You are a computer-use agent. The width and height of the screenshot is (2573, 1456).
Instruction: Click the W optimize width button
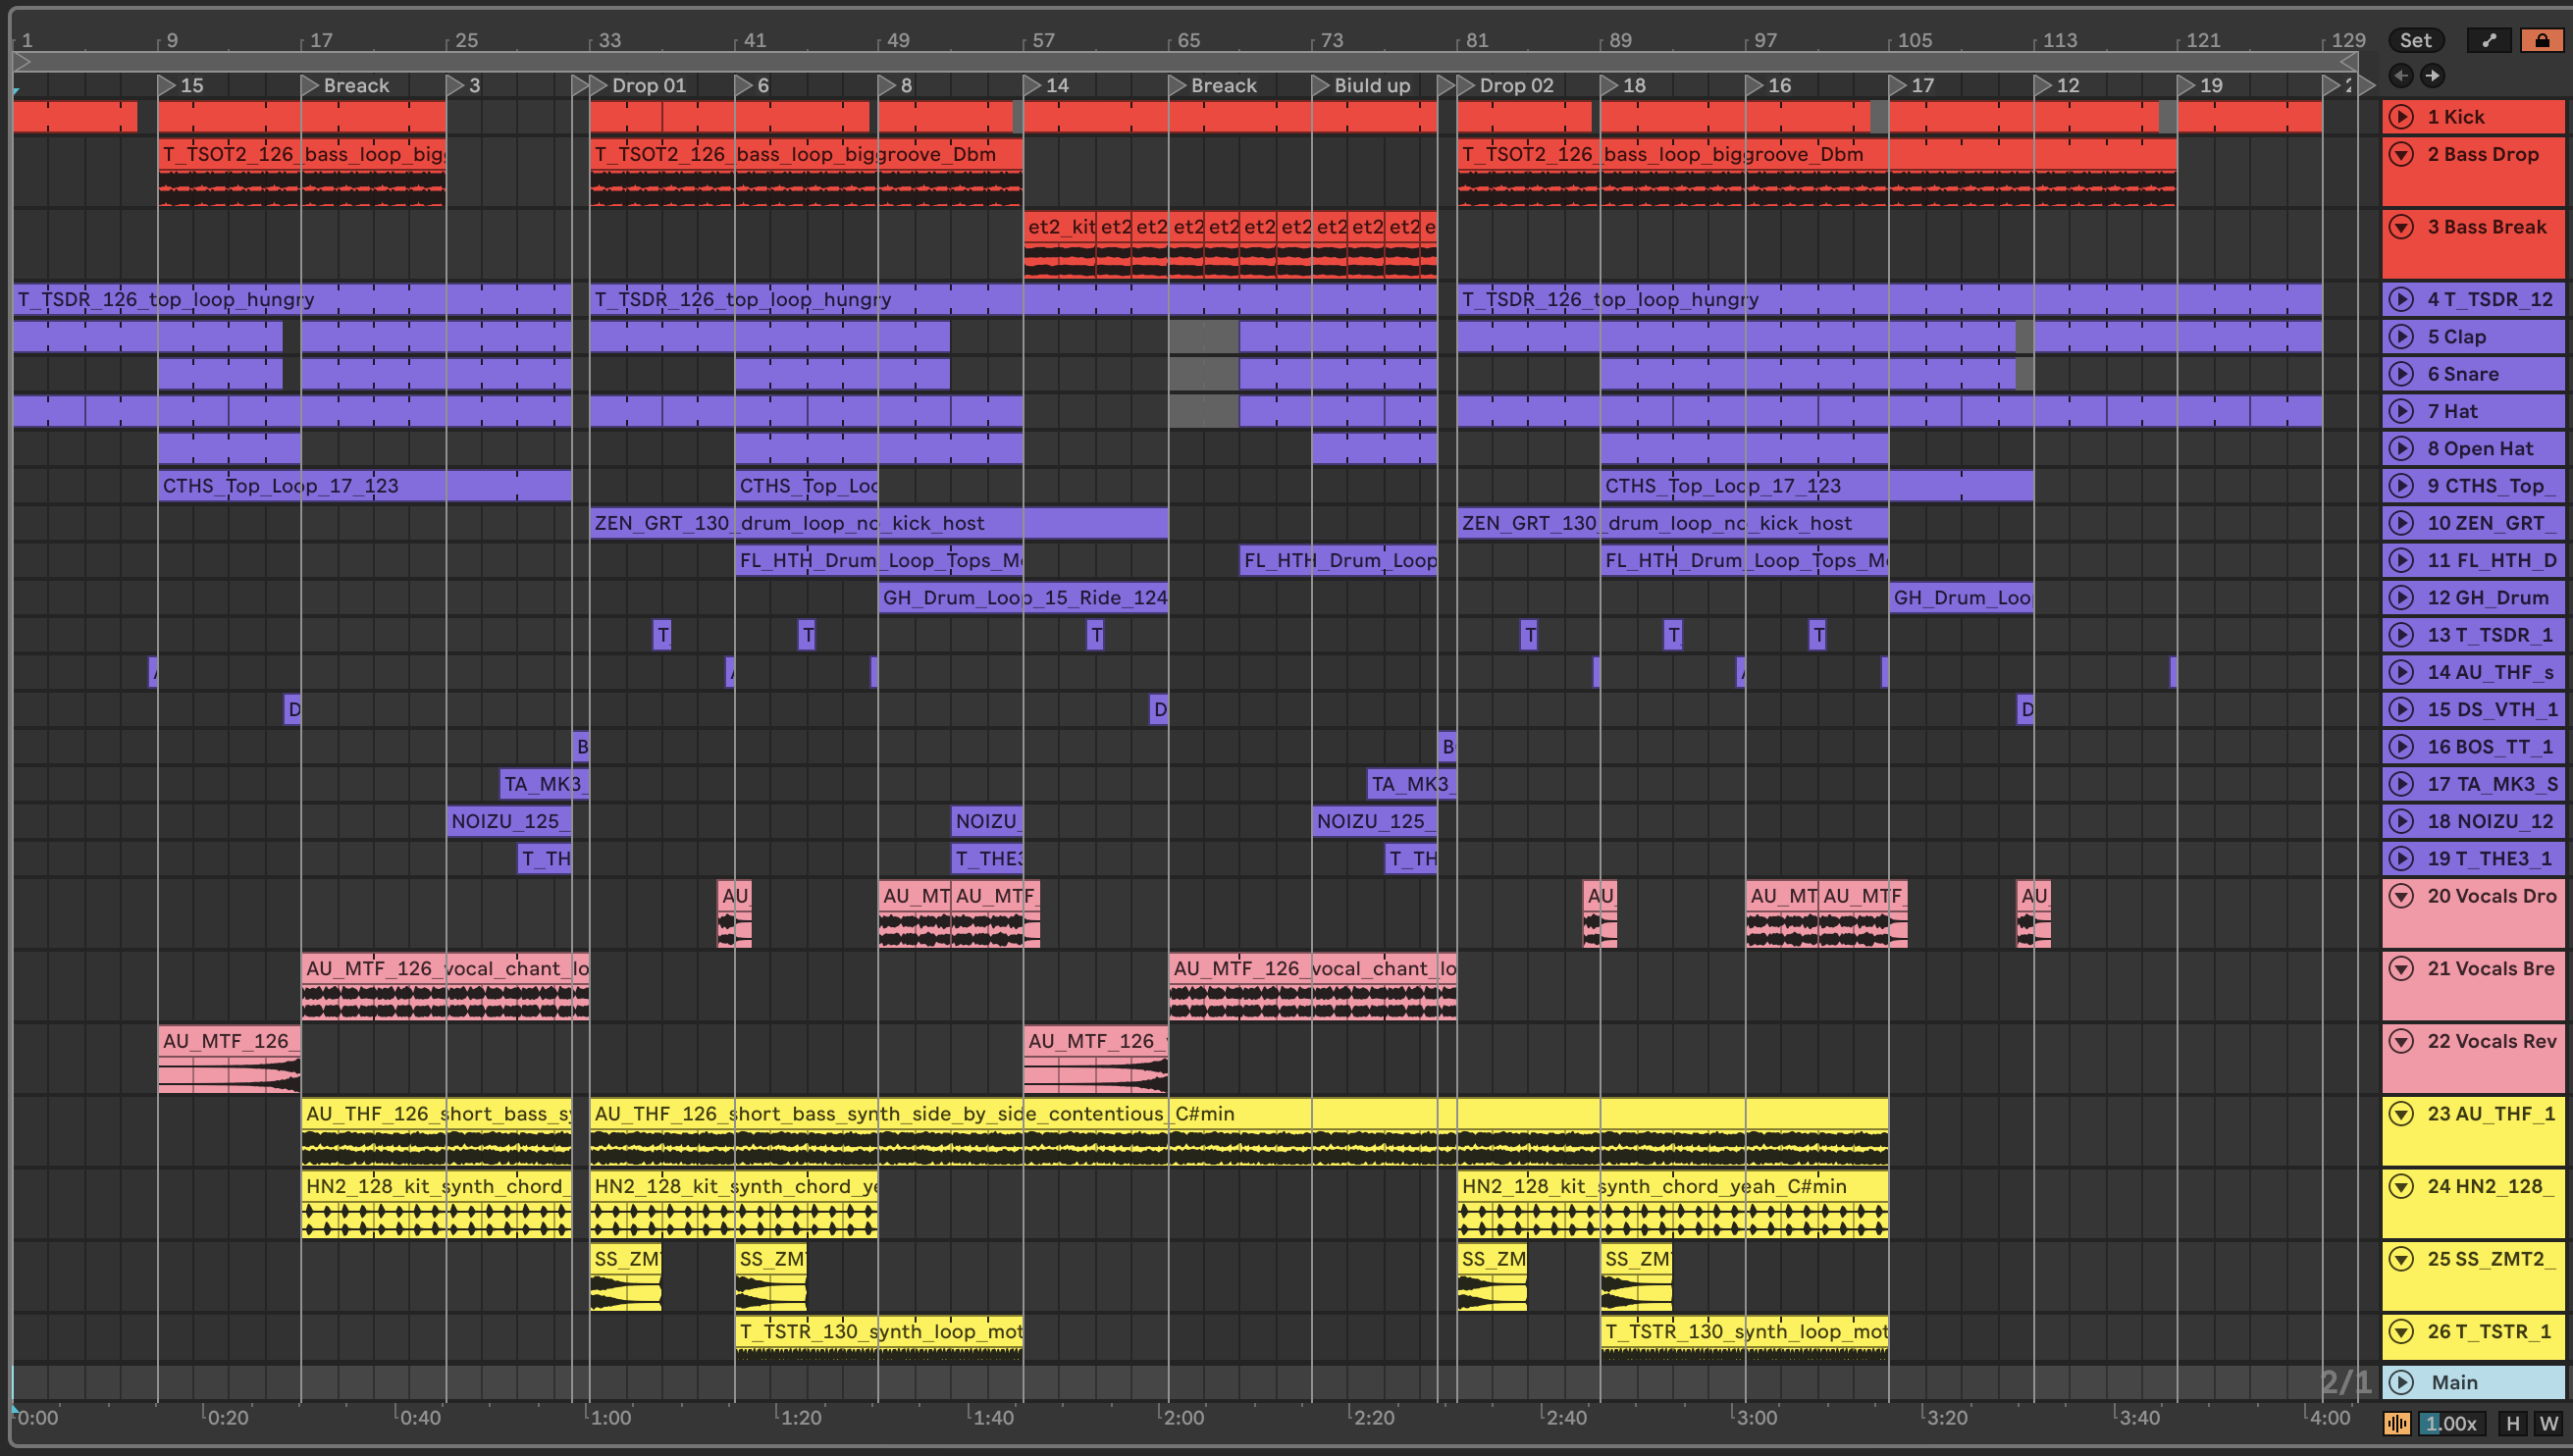coord(2548,1423)
